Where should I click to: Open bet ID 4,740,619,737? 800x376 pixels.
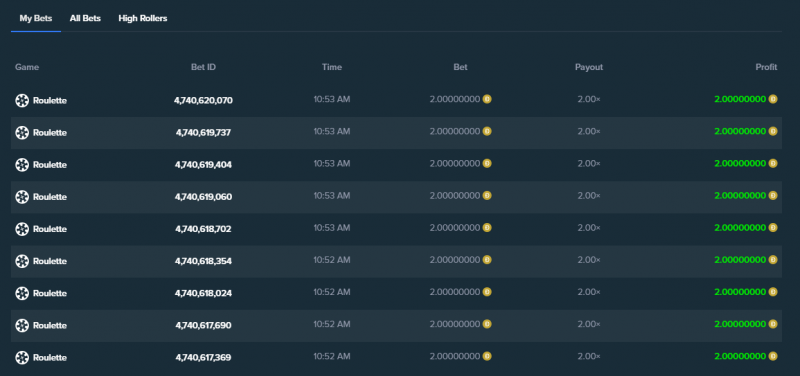tap(203, 133)
